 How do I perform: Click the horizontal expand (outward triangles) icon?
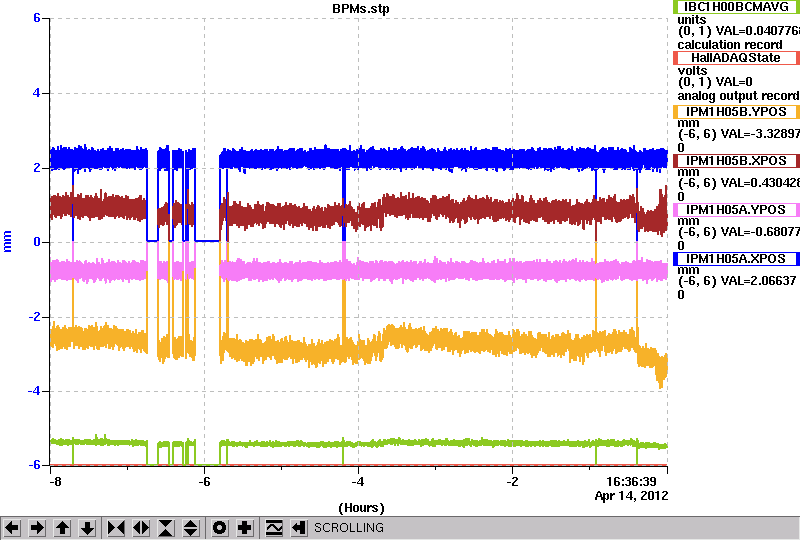[x=141, y=528]
